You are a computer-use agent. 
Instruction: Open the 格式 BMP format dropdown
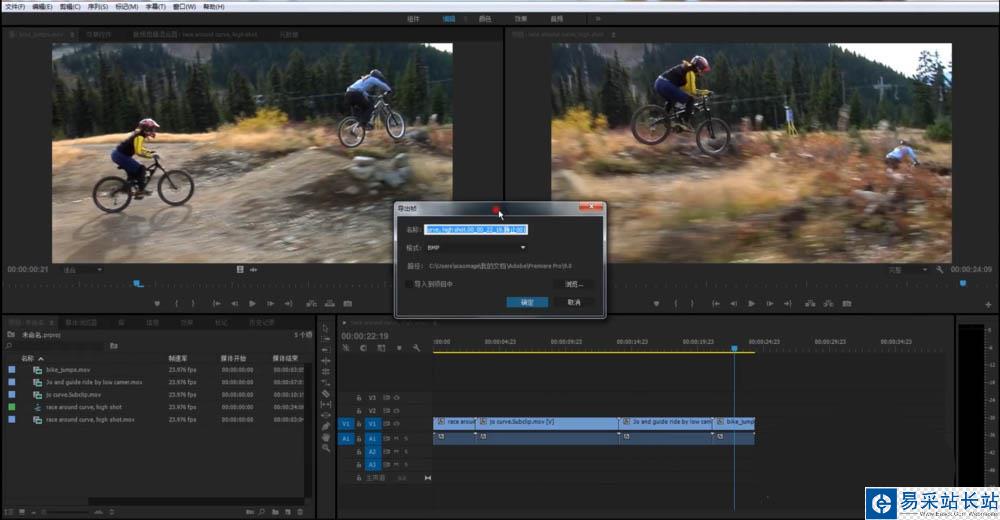[477, 247]
